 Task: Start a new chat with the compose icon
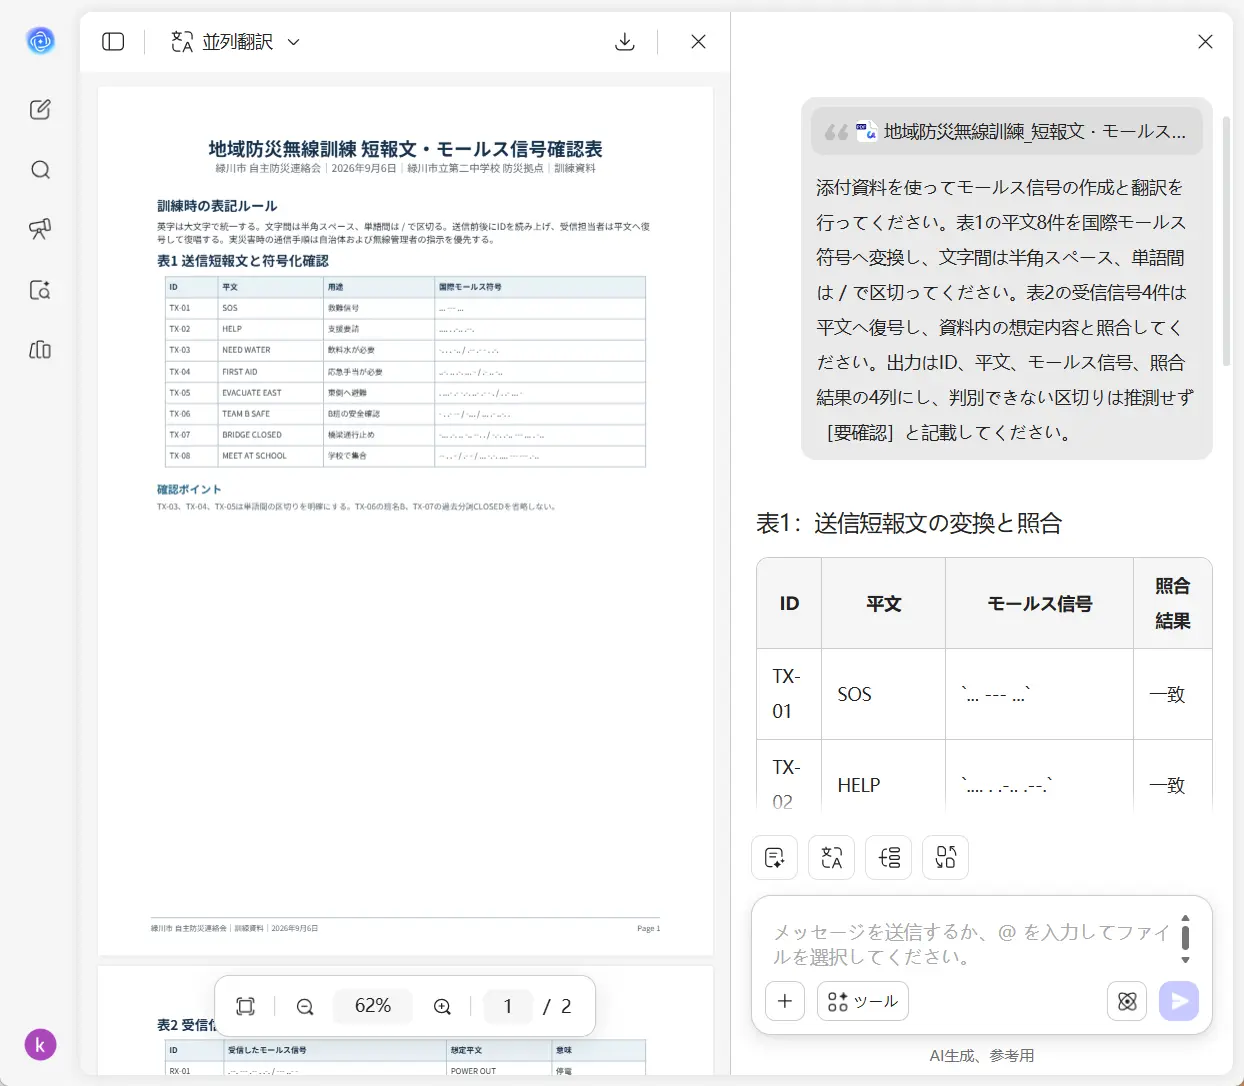pos(40,110)
